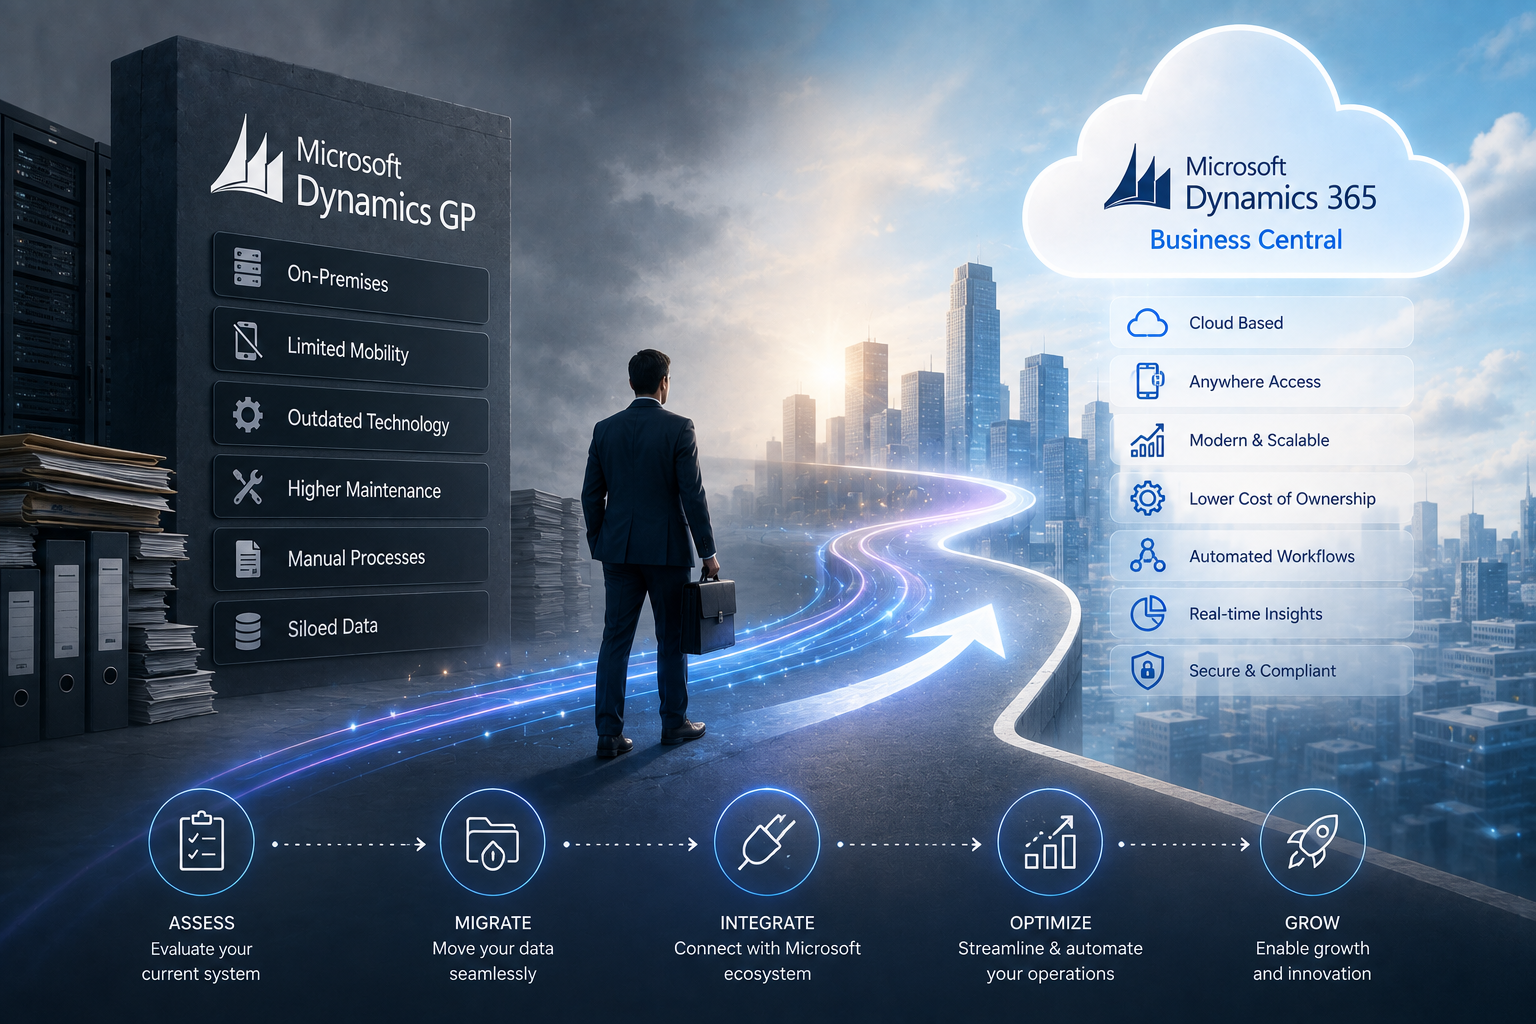This screenshot has height=1024, width=1536.
Task: Click the phone icon beside Anywhere Access
Action: [1148, 381]
